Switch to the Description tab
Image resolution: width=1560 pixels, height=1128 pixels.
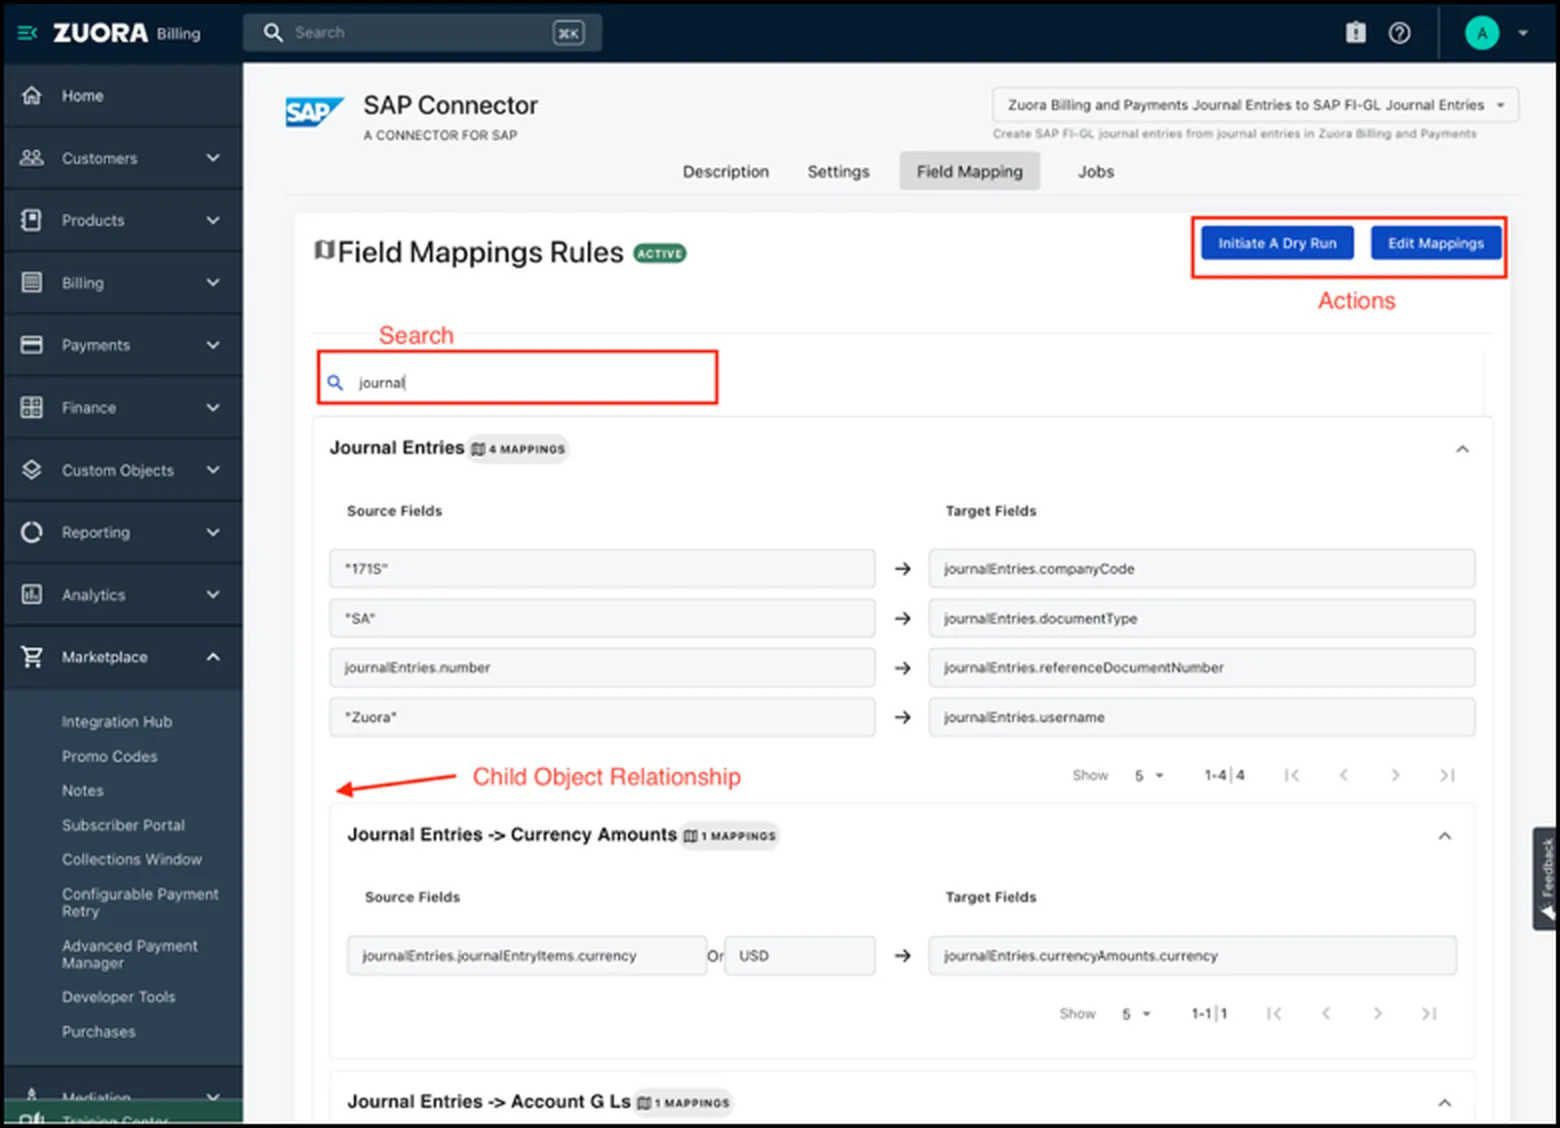coord(725,171)
